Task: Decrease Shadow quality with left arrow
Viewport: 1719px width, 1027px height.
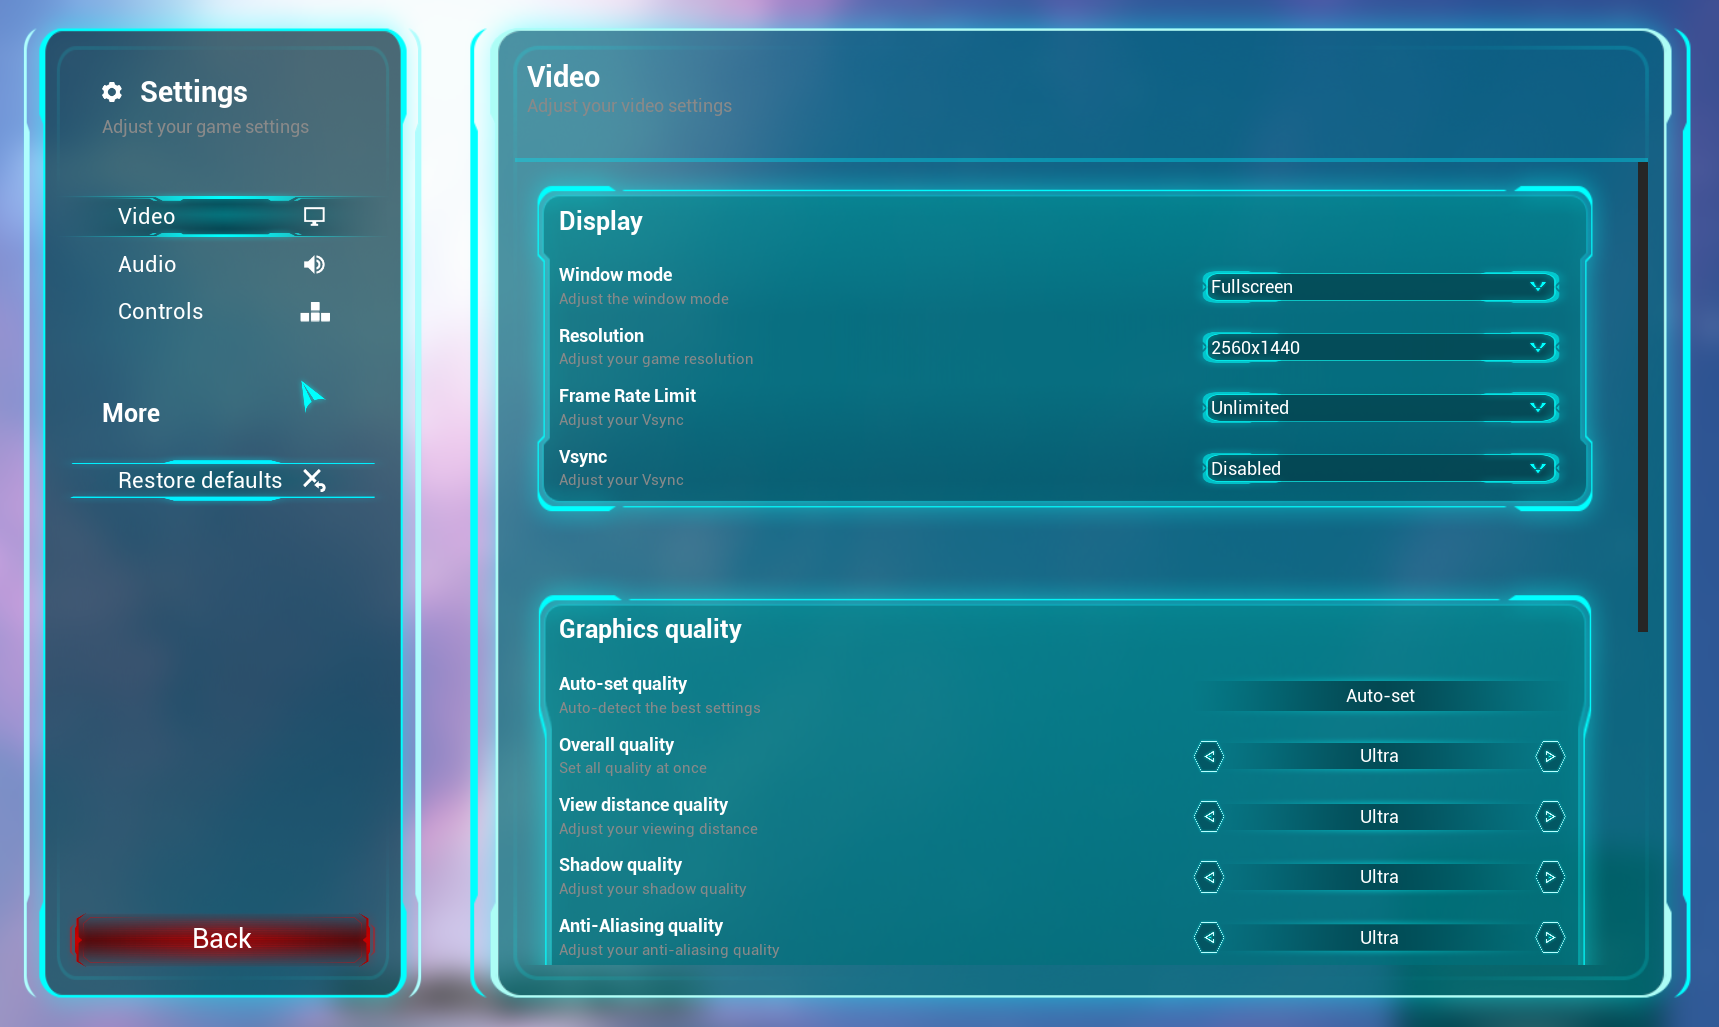Action: tap(1209, 877)
